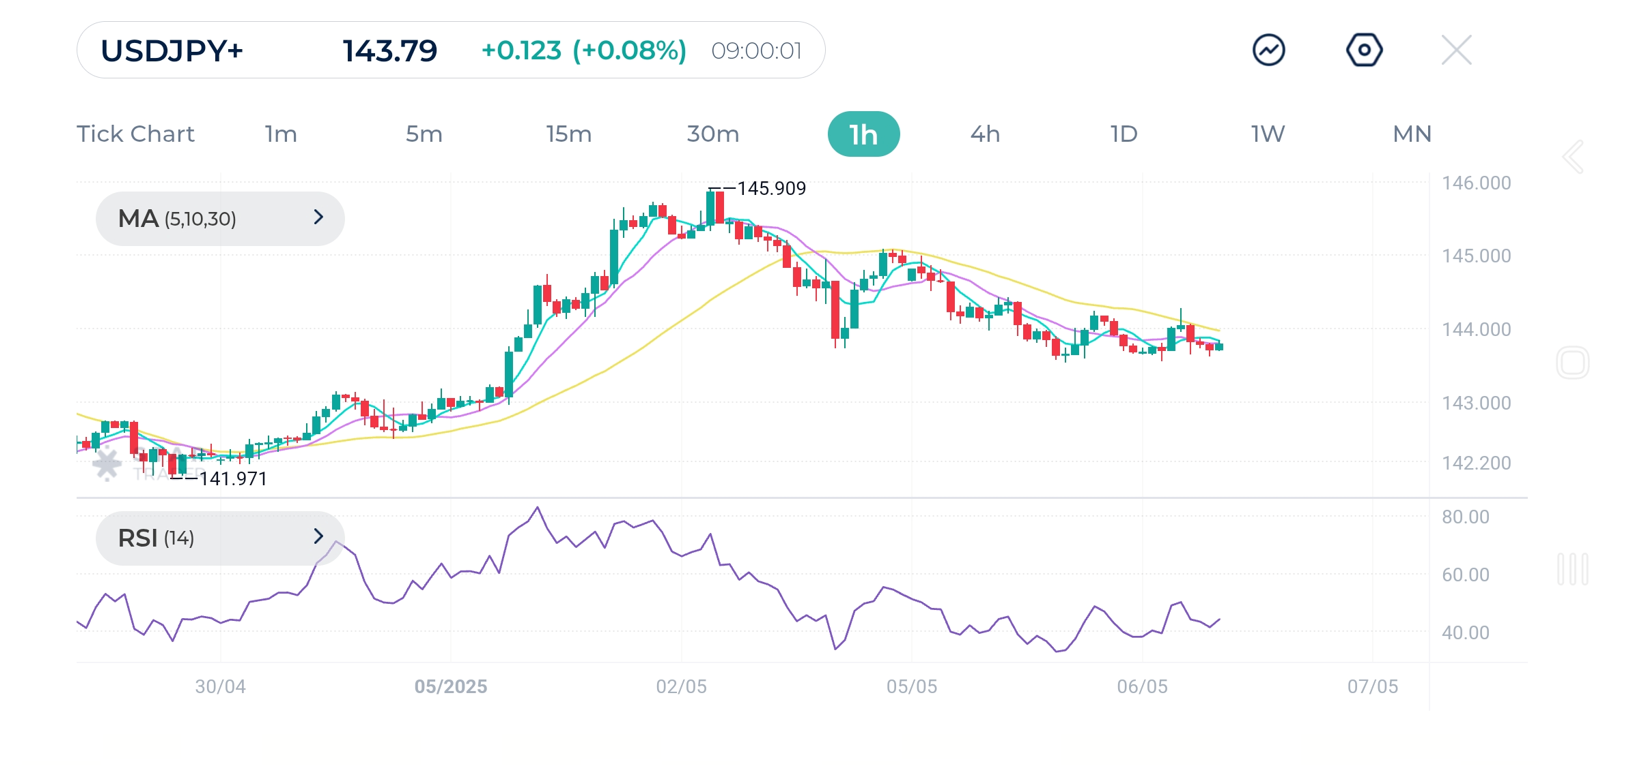Expand the RSI (14) indicator selector
The height and width of the screenshot is (765, 1629).
220,538
